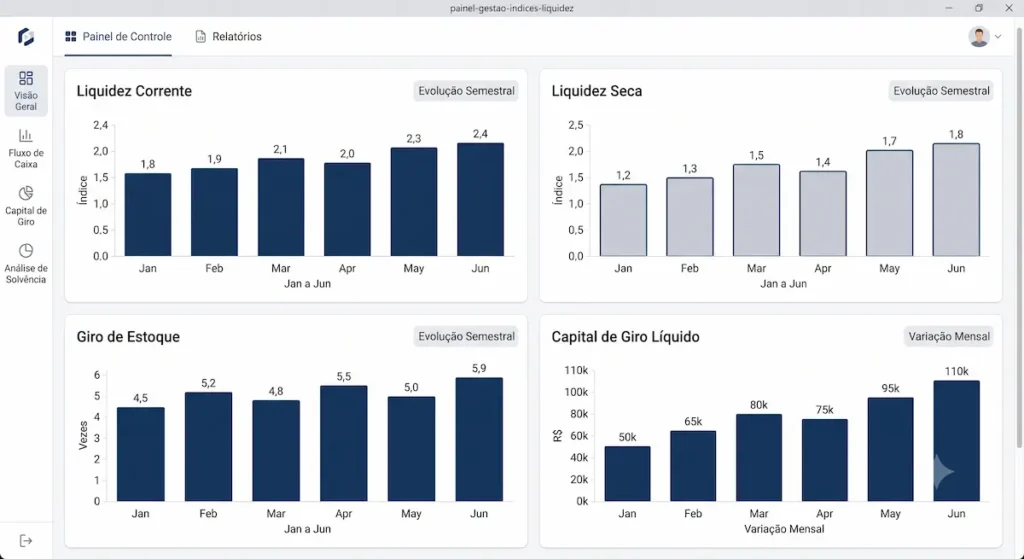Click the Vezes axis label
The width and height of the screenshot is (1024, 559).
(x=83, y=436)
